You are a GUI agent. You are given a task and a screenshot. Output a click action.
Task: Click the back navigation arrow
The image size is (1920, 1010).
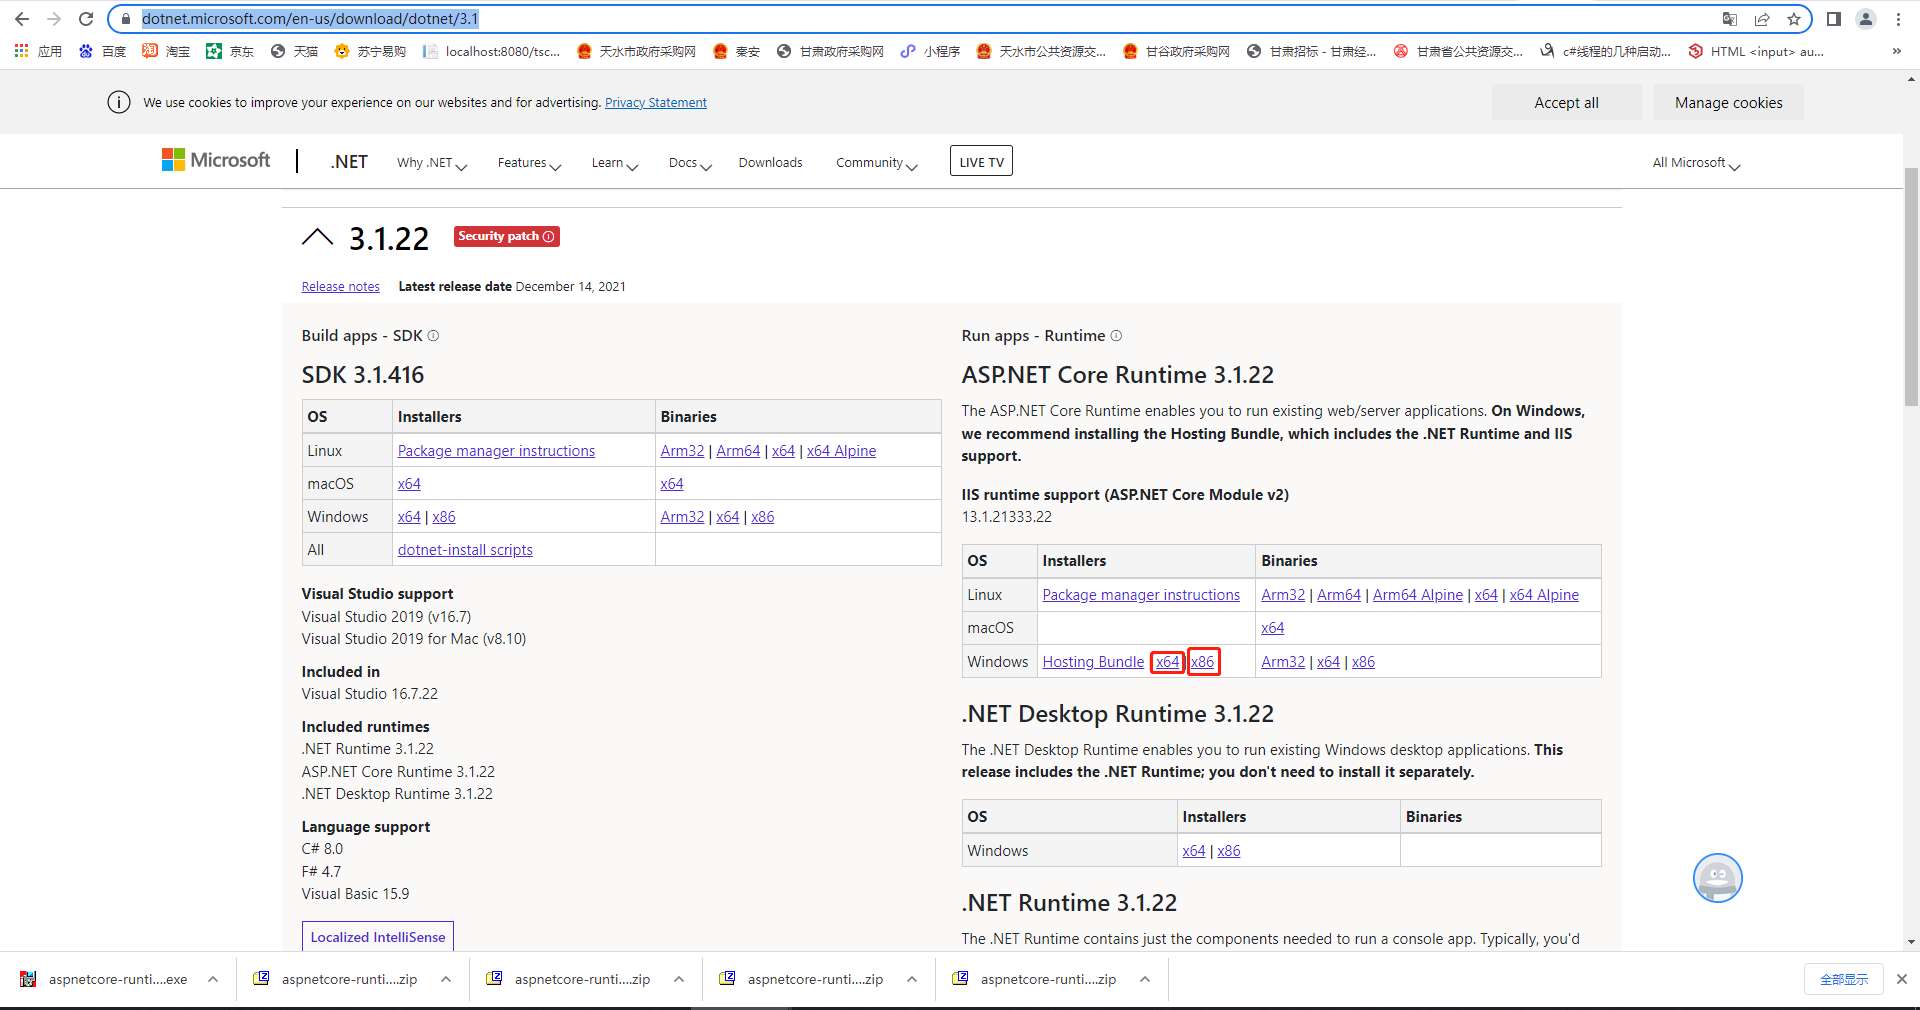(22, 19)
